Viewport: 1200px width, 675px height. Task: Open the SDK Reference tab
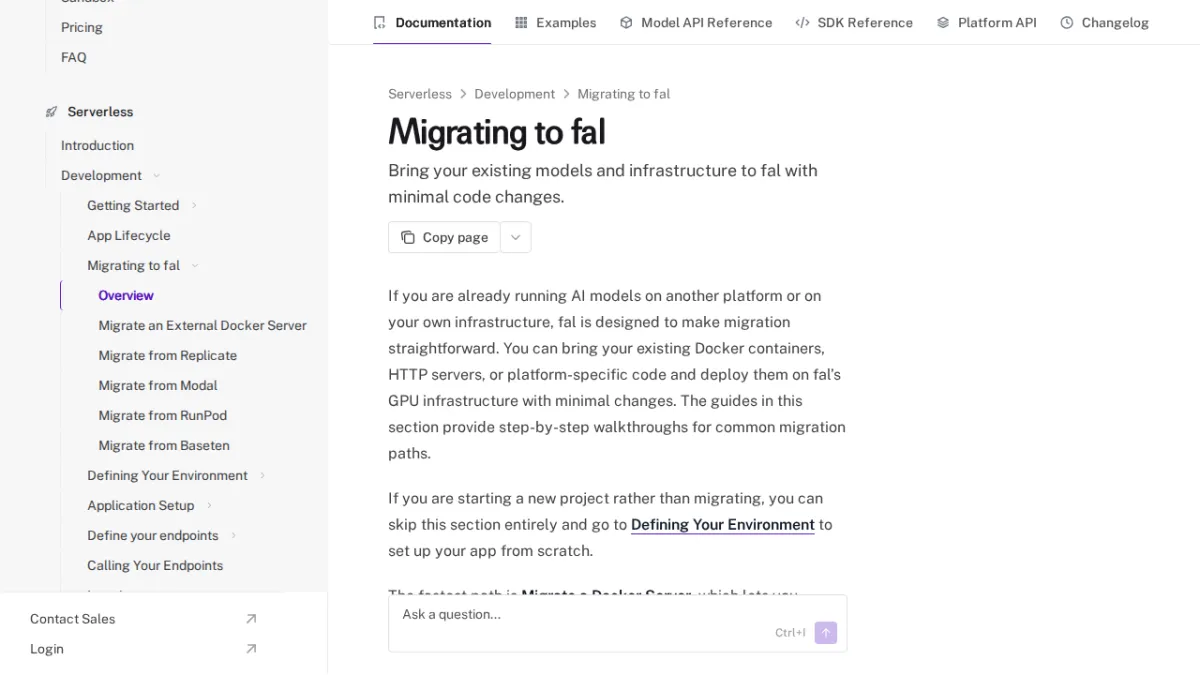854,22
